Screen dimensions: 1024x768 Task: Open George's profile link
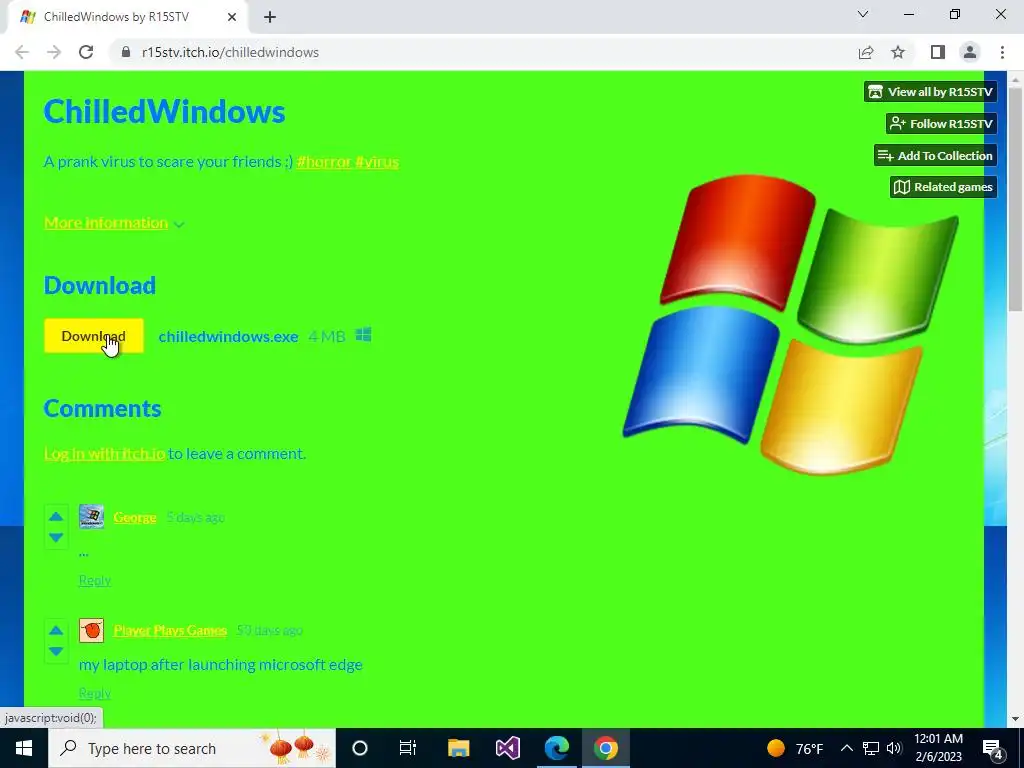135,517
